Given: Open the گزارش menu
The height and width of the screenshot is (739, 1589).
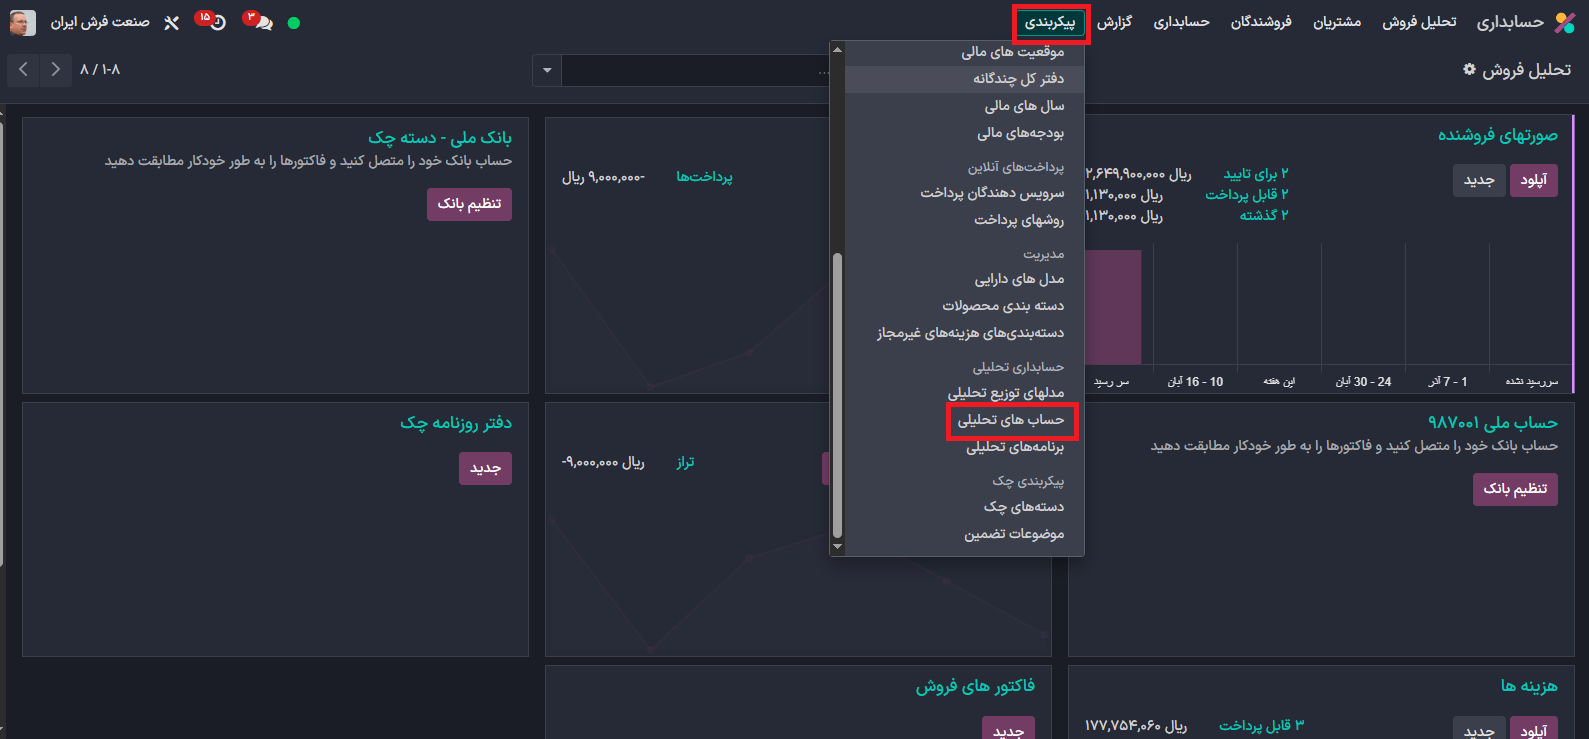Looking at the screenshot, I should point(1114,22).
